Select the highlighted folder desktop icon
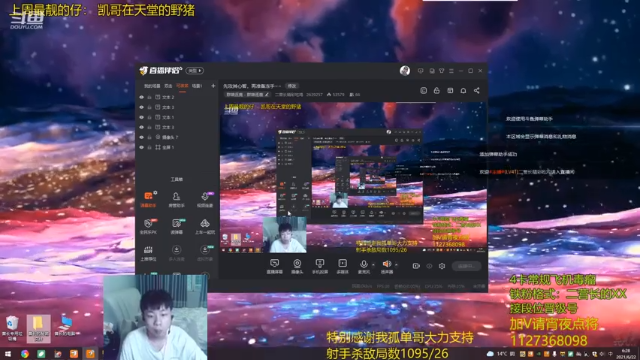 [x=38, y=328]
